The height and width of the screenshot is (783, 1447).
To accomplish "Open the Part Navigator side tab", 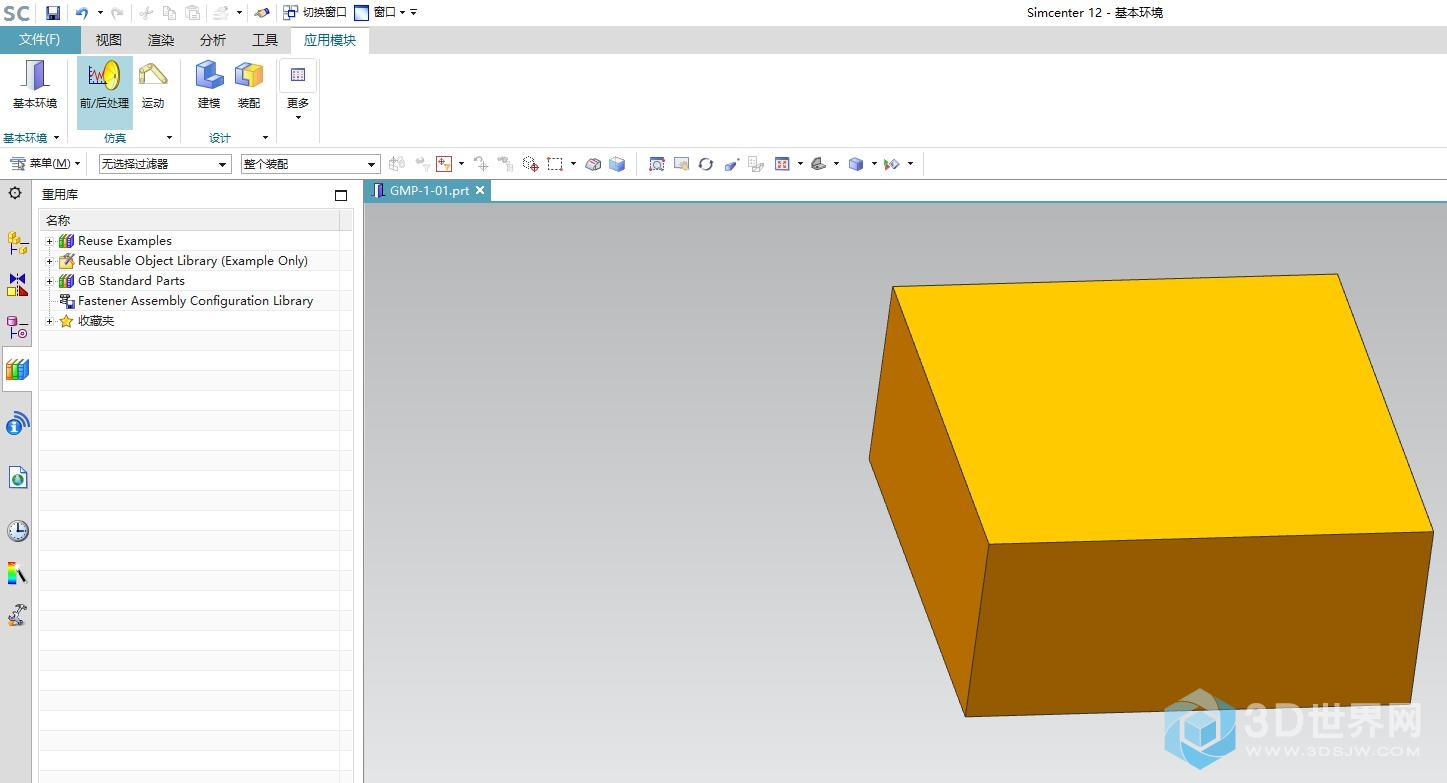I will point(17,327).
